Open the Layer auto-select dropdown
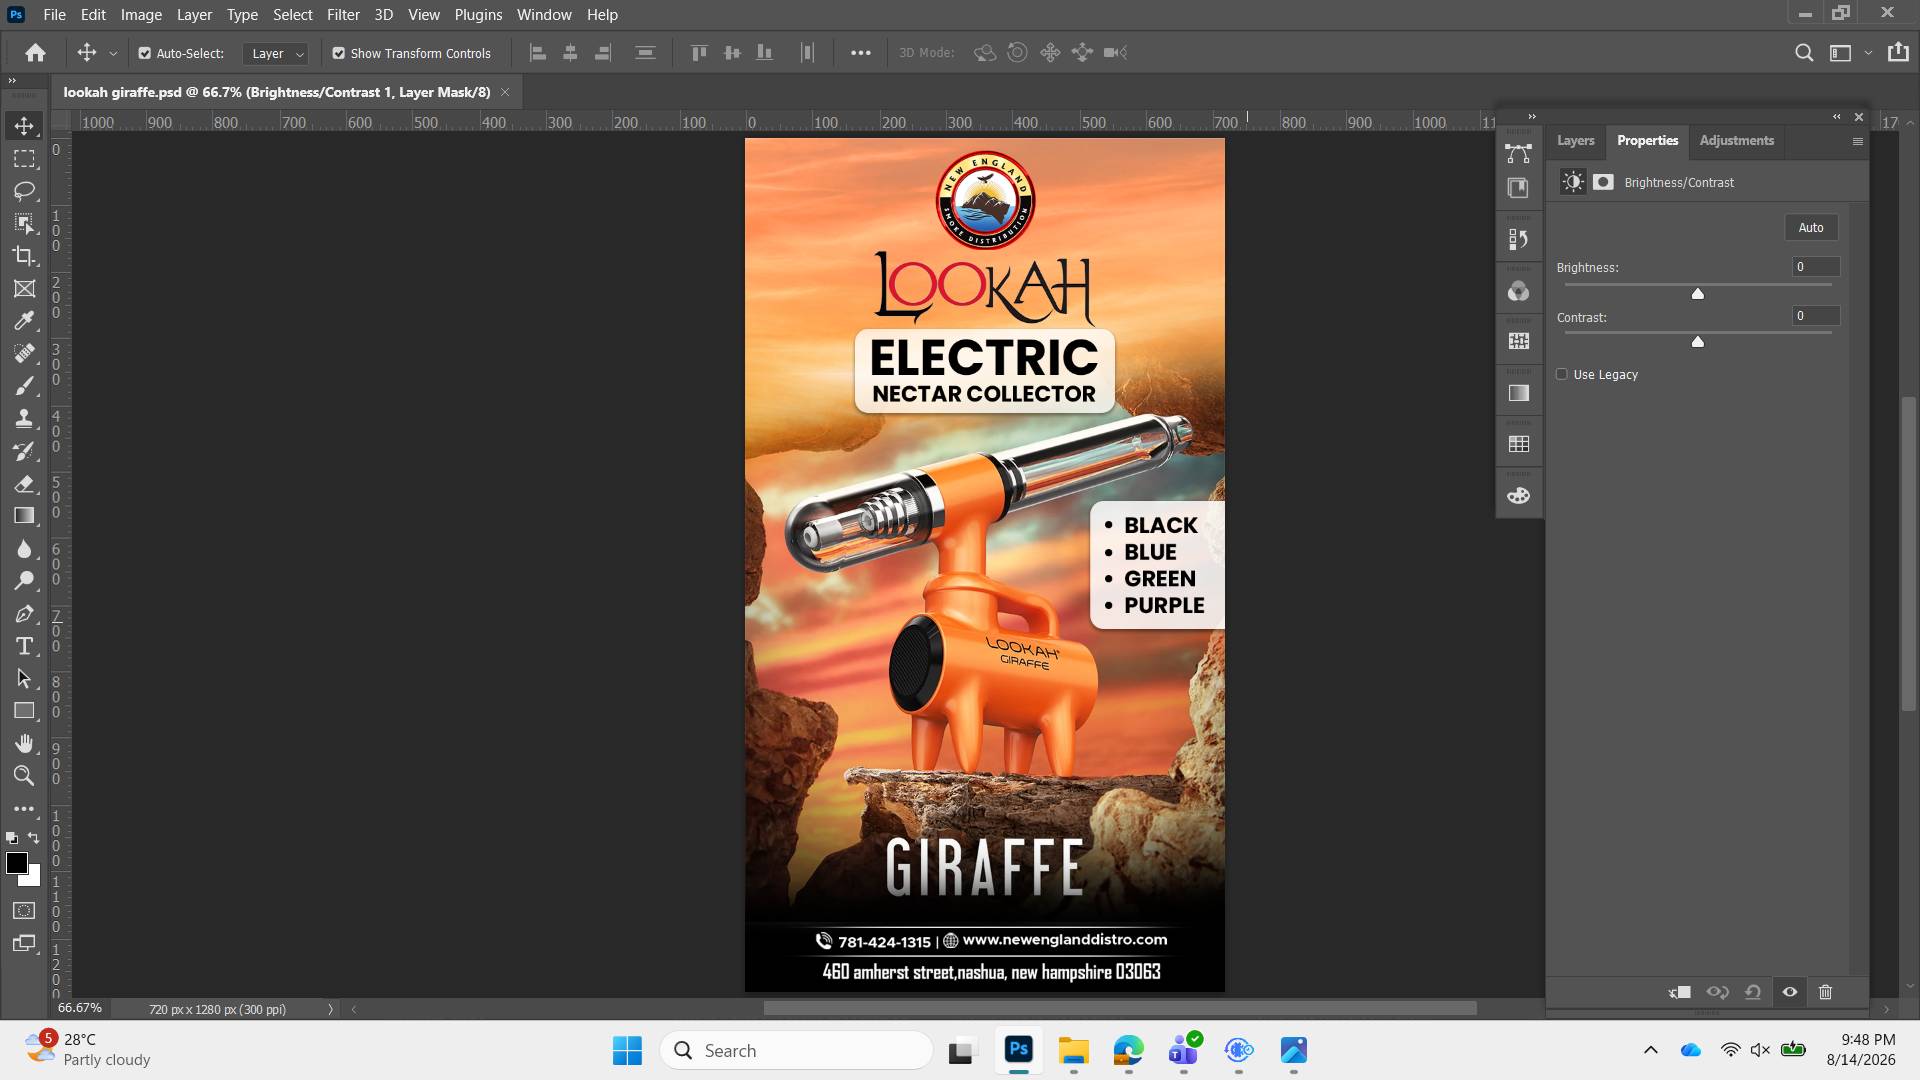This screenshot has width=1920, height=1080. [277, 53]
